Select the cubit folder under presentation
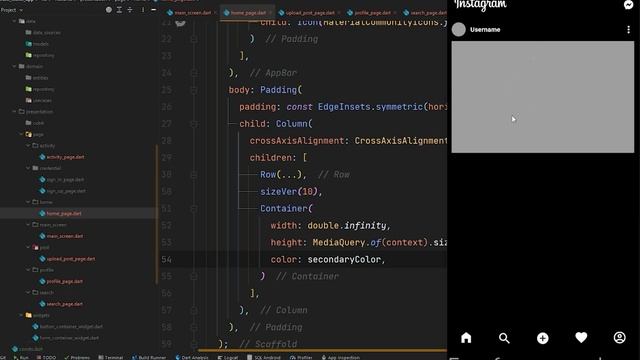Viewport: 640px width, 360px height. 35,122
